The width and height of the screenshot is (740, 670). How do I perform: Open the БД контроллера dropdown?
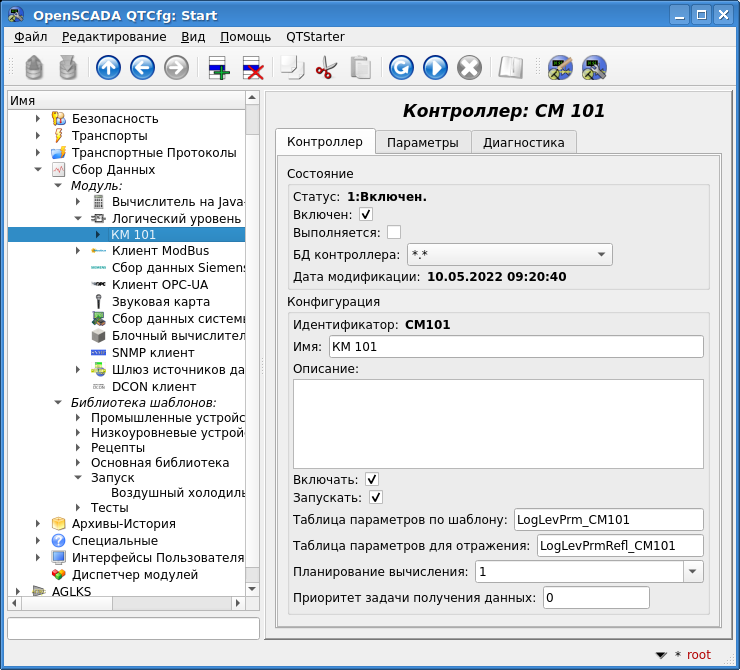[x=510, y=254]
